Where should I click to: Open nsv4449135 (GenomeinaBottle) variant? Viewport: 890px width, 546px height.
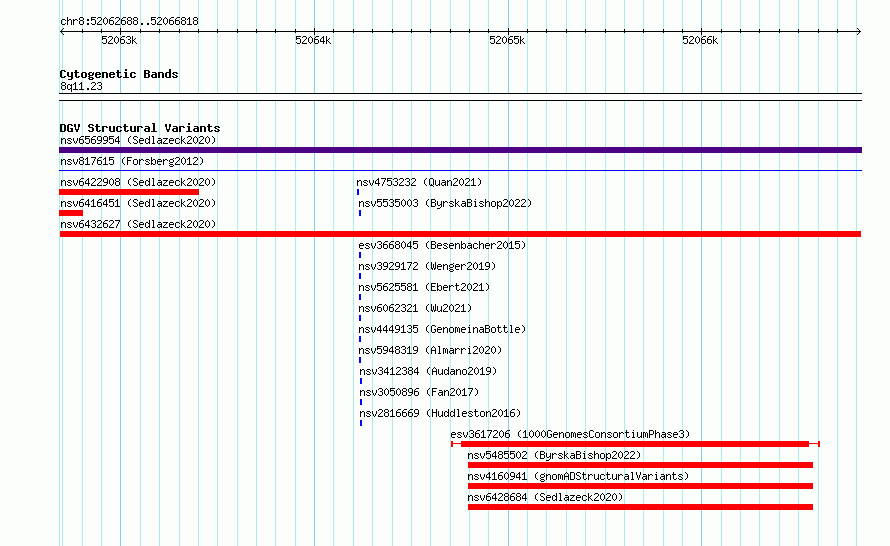pos(442,329)
